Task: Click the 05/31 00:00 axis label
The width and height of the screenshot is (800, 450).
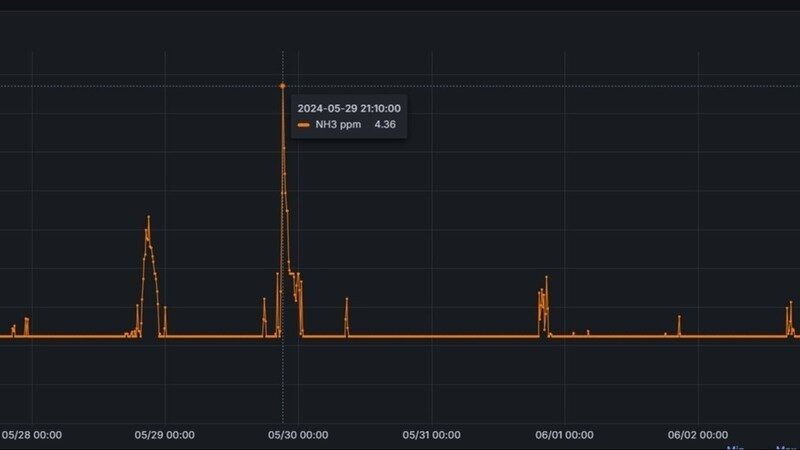Action: [431, 435]
